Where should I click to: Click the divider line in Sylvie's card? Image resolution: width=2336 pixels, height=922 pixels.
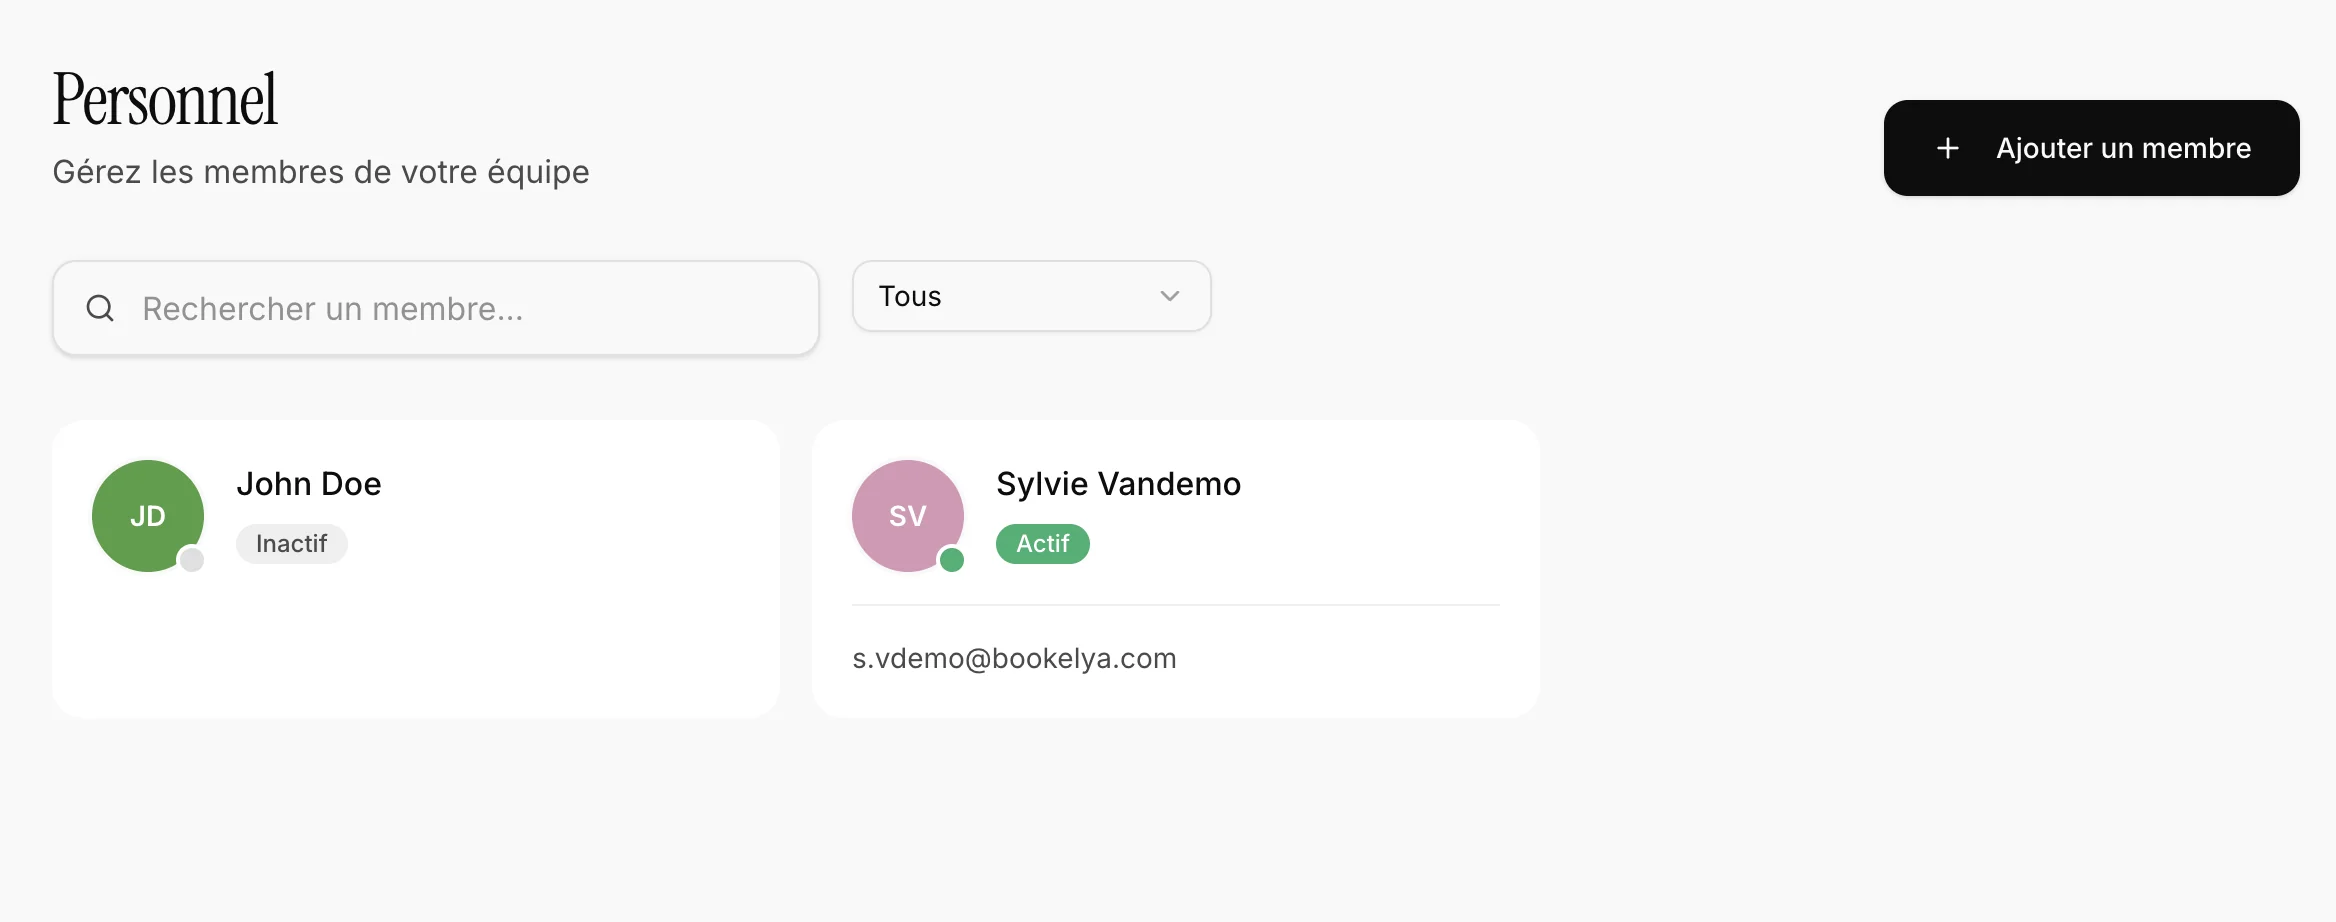tap(1175, 605)
